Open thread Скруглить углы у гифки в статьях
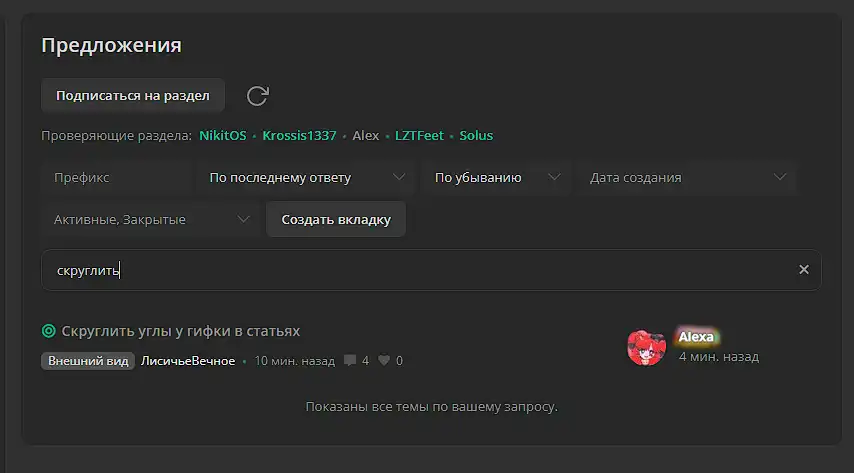 (x=181, y=331)
